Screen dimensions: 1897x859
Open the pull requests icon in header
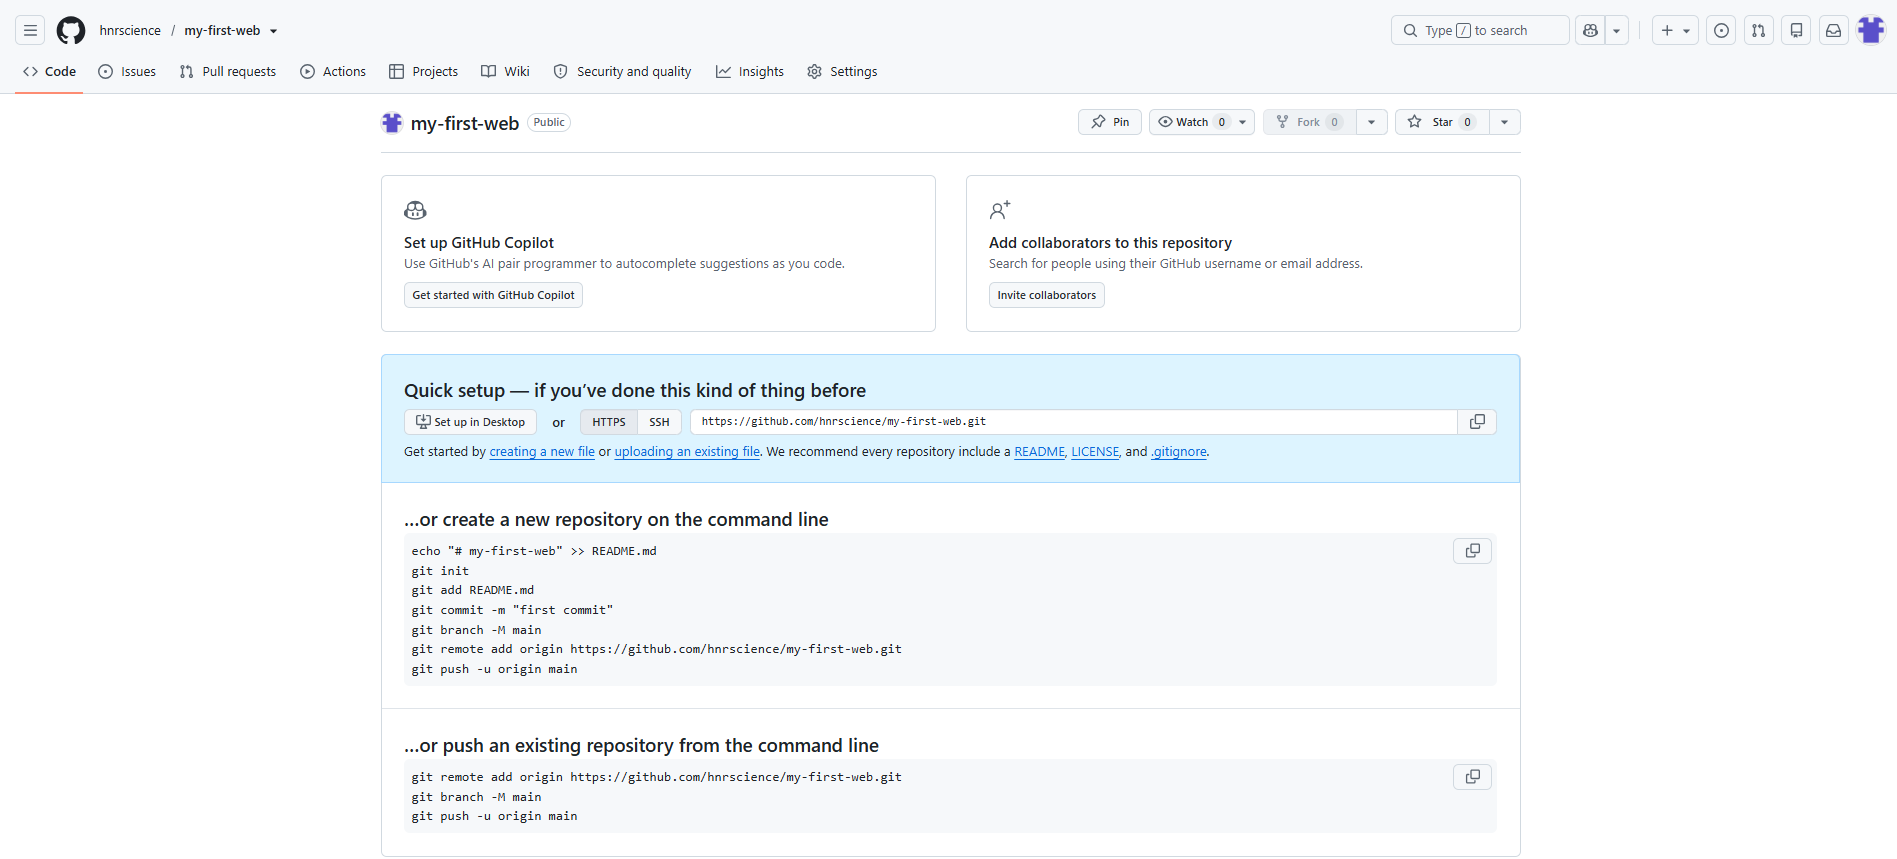click(x=1758, y=30)
